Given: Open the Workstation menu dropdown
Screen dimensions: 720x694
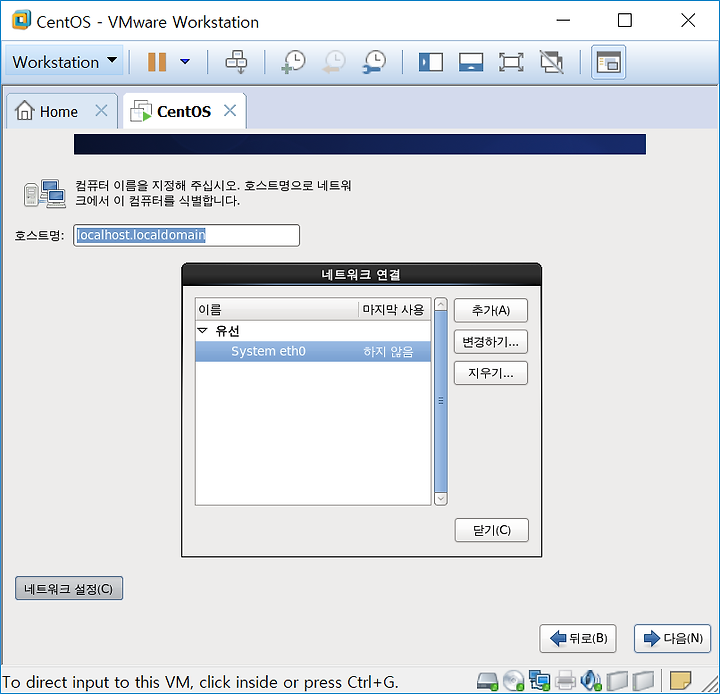Looking at the screenshot, I should pos(64,62).
